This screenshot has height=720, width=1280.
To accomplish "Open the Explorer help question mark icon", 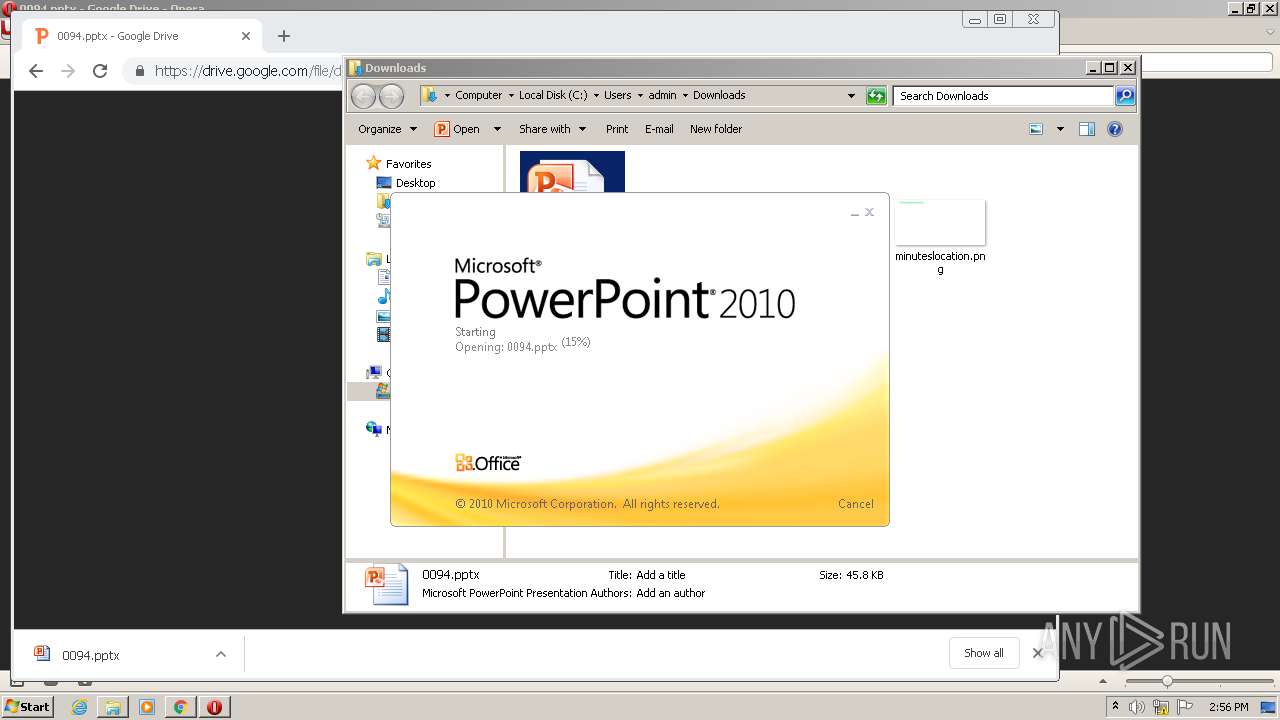I will click(1115, 129).
